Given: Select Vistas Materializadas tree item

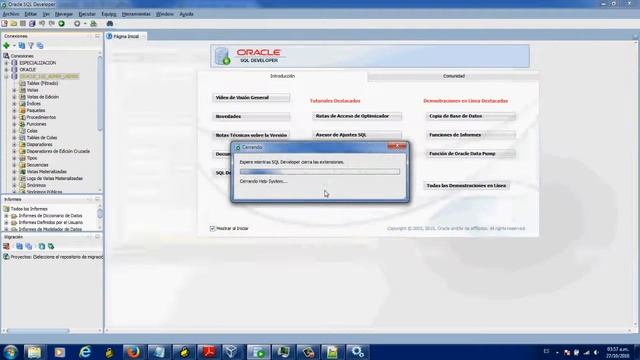Looking at the screenshot, I should click(47, 172).
